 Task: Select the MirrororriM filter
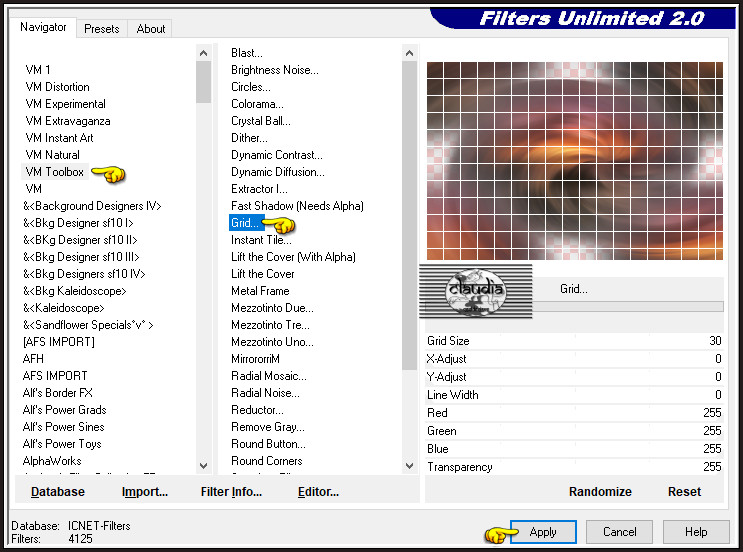click(255, 359)
